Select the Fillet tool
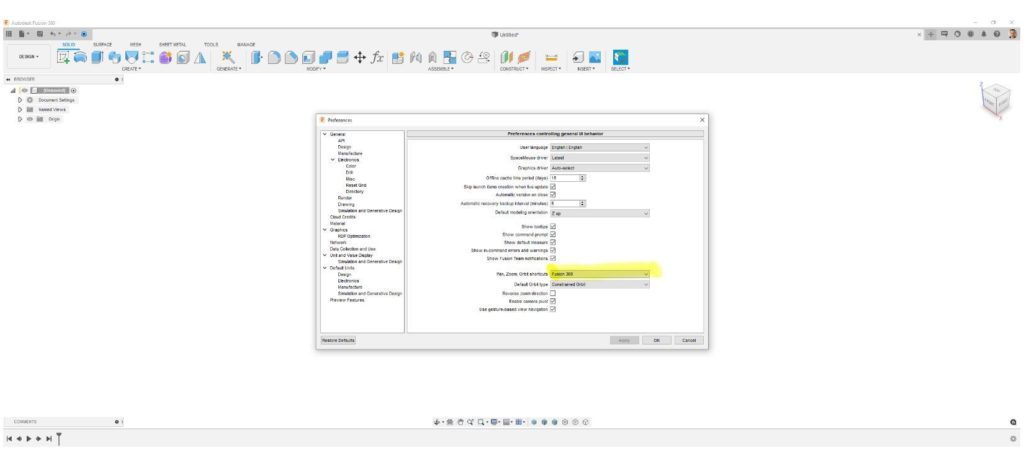The height and width of the screenshot is (458, 1024). coord(274,57)
